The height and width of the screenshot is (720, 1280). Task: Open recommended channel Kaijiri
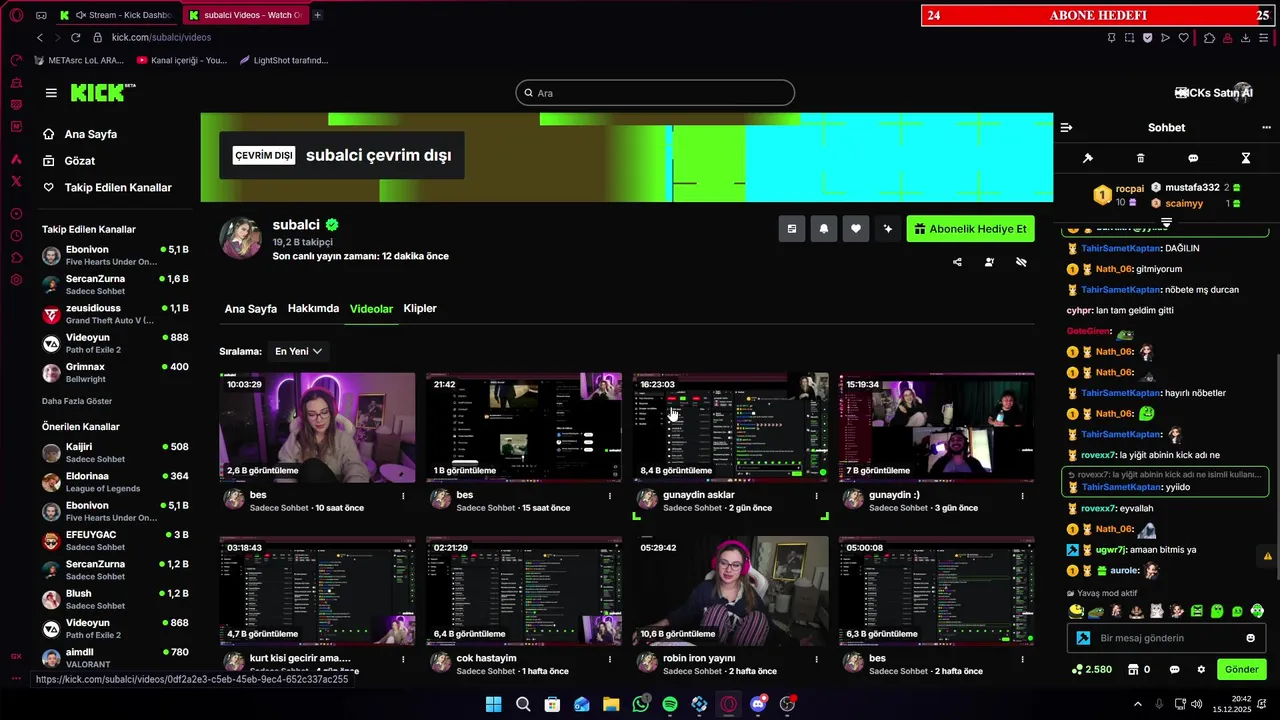coord(115,453)
